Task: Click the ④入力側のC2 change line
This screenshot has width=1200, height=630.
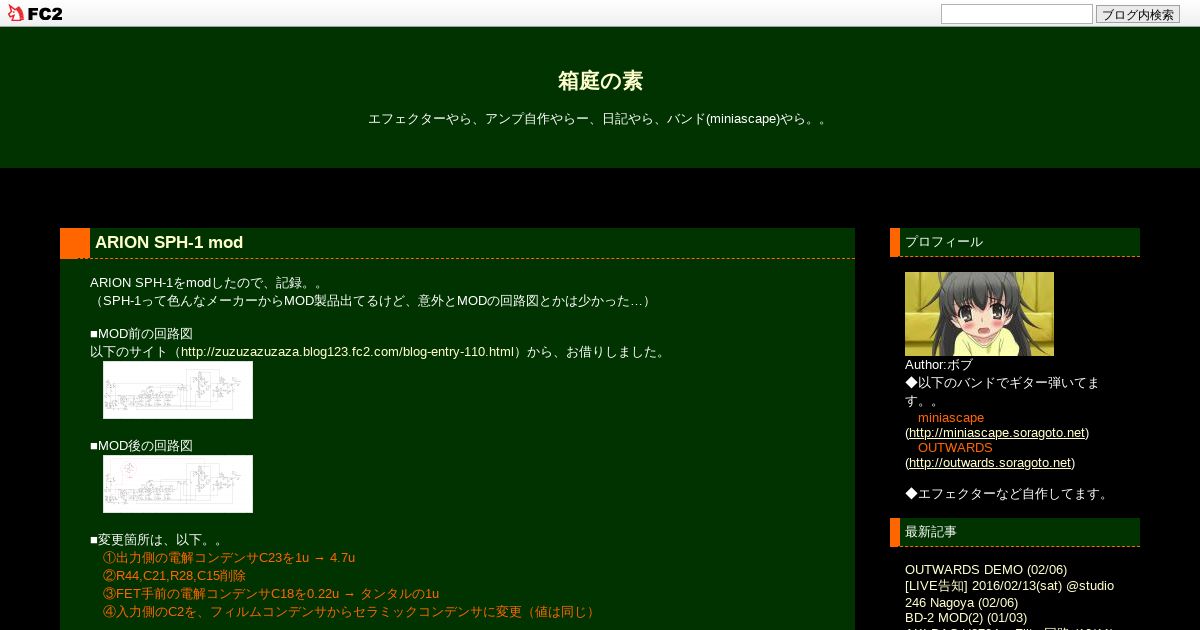Action: point(351,612)
